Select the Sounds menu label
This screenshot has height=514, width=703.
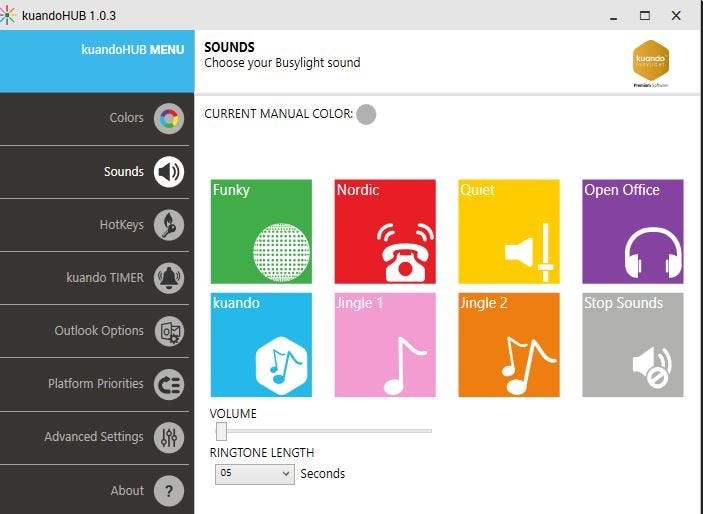pyautogui.click(x=124, y=171)
